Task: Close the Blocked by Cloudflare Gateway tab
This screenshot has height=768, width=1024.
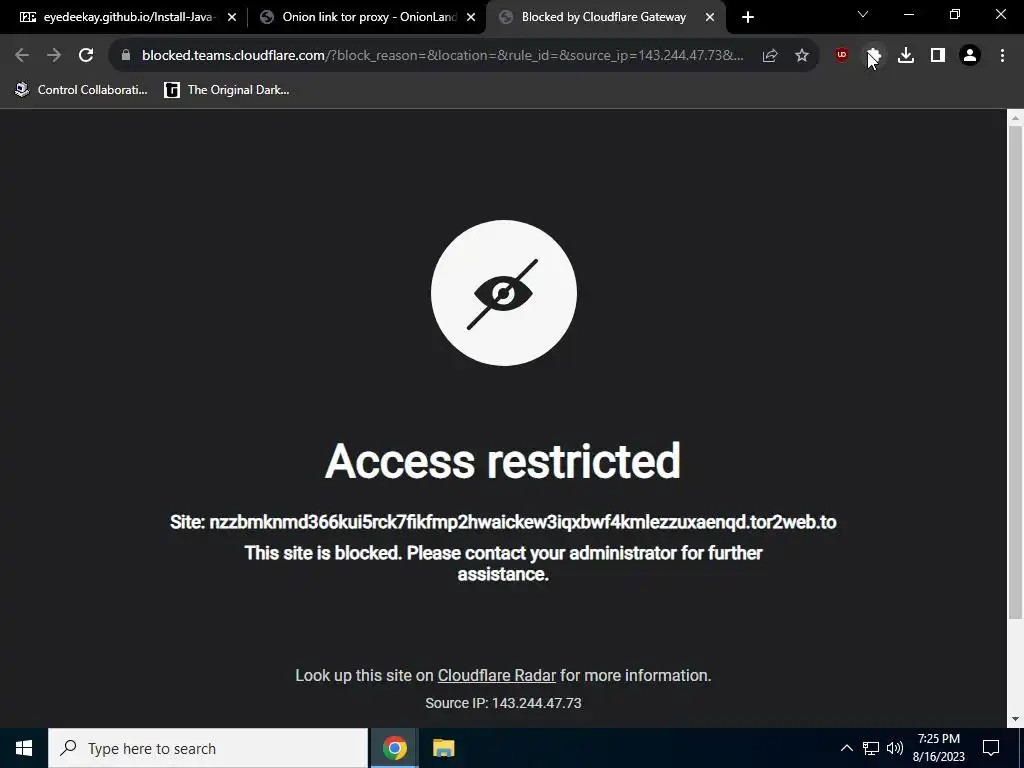Action: tap(710, 18)
